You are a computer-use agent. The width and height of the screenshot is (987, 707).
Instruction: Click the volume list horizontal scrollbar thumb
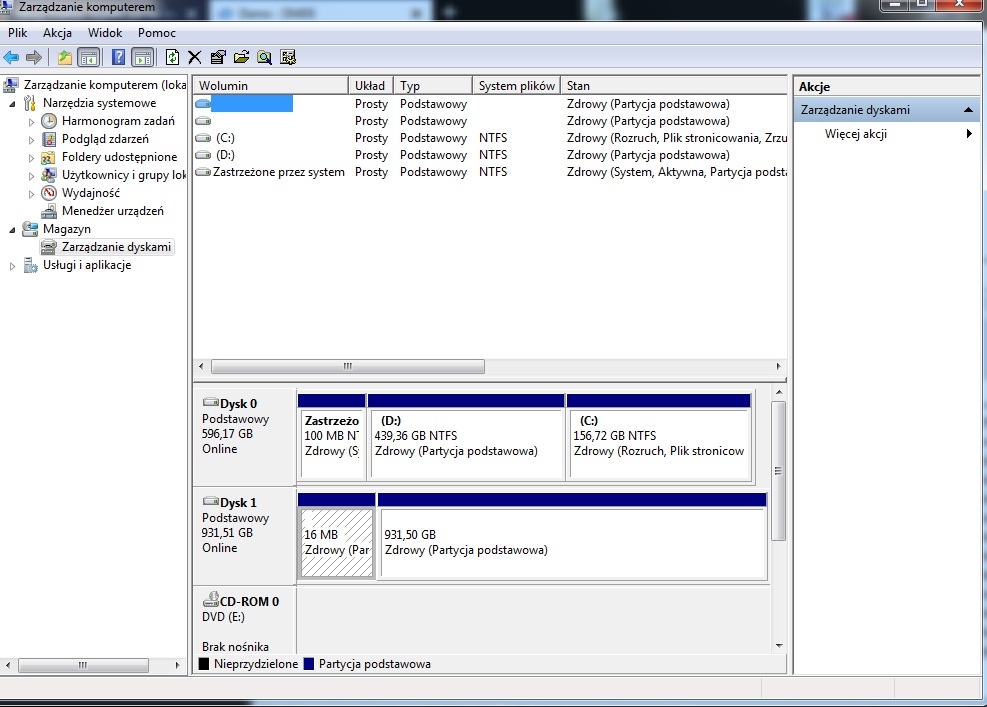tap(348, 366)
